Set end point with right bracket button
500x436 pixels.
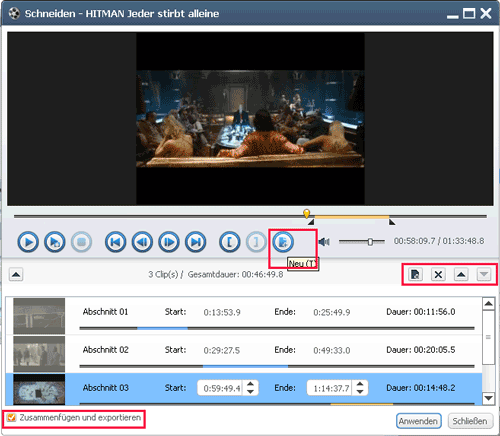click(x=256, y=242)
